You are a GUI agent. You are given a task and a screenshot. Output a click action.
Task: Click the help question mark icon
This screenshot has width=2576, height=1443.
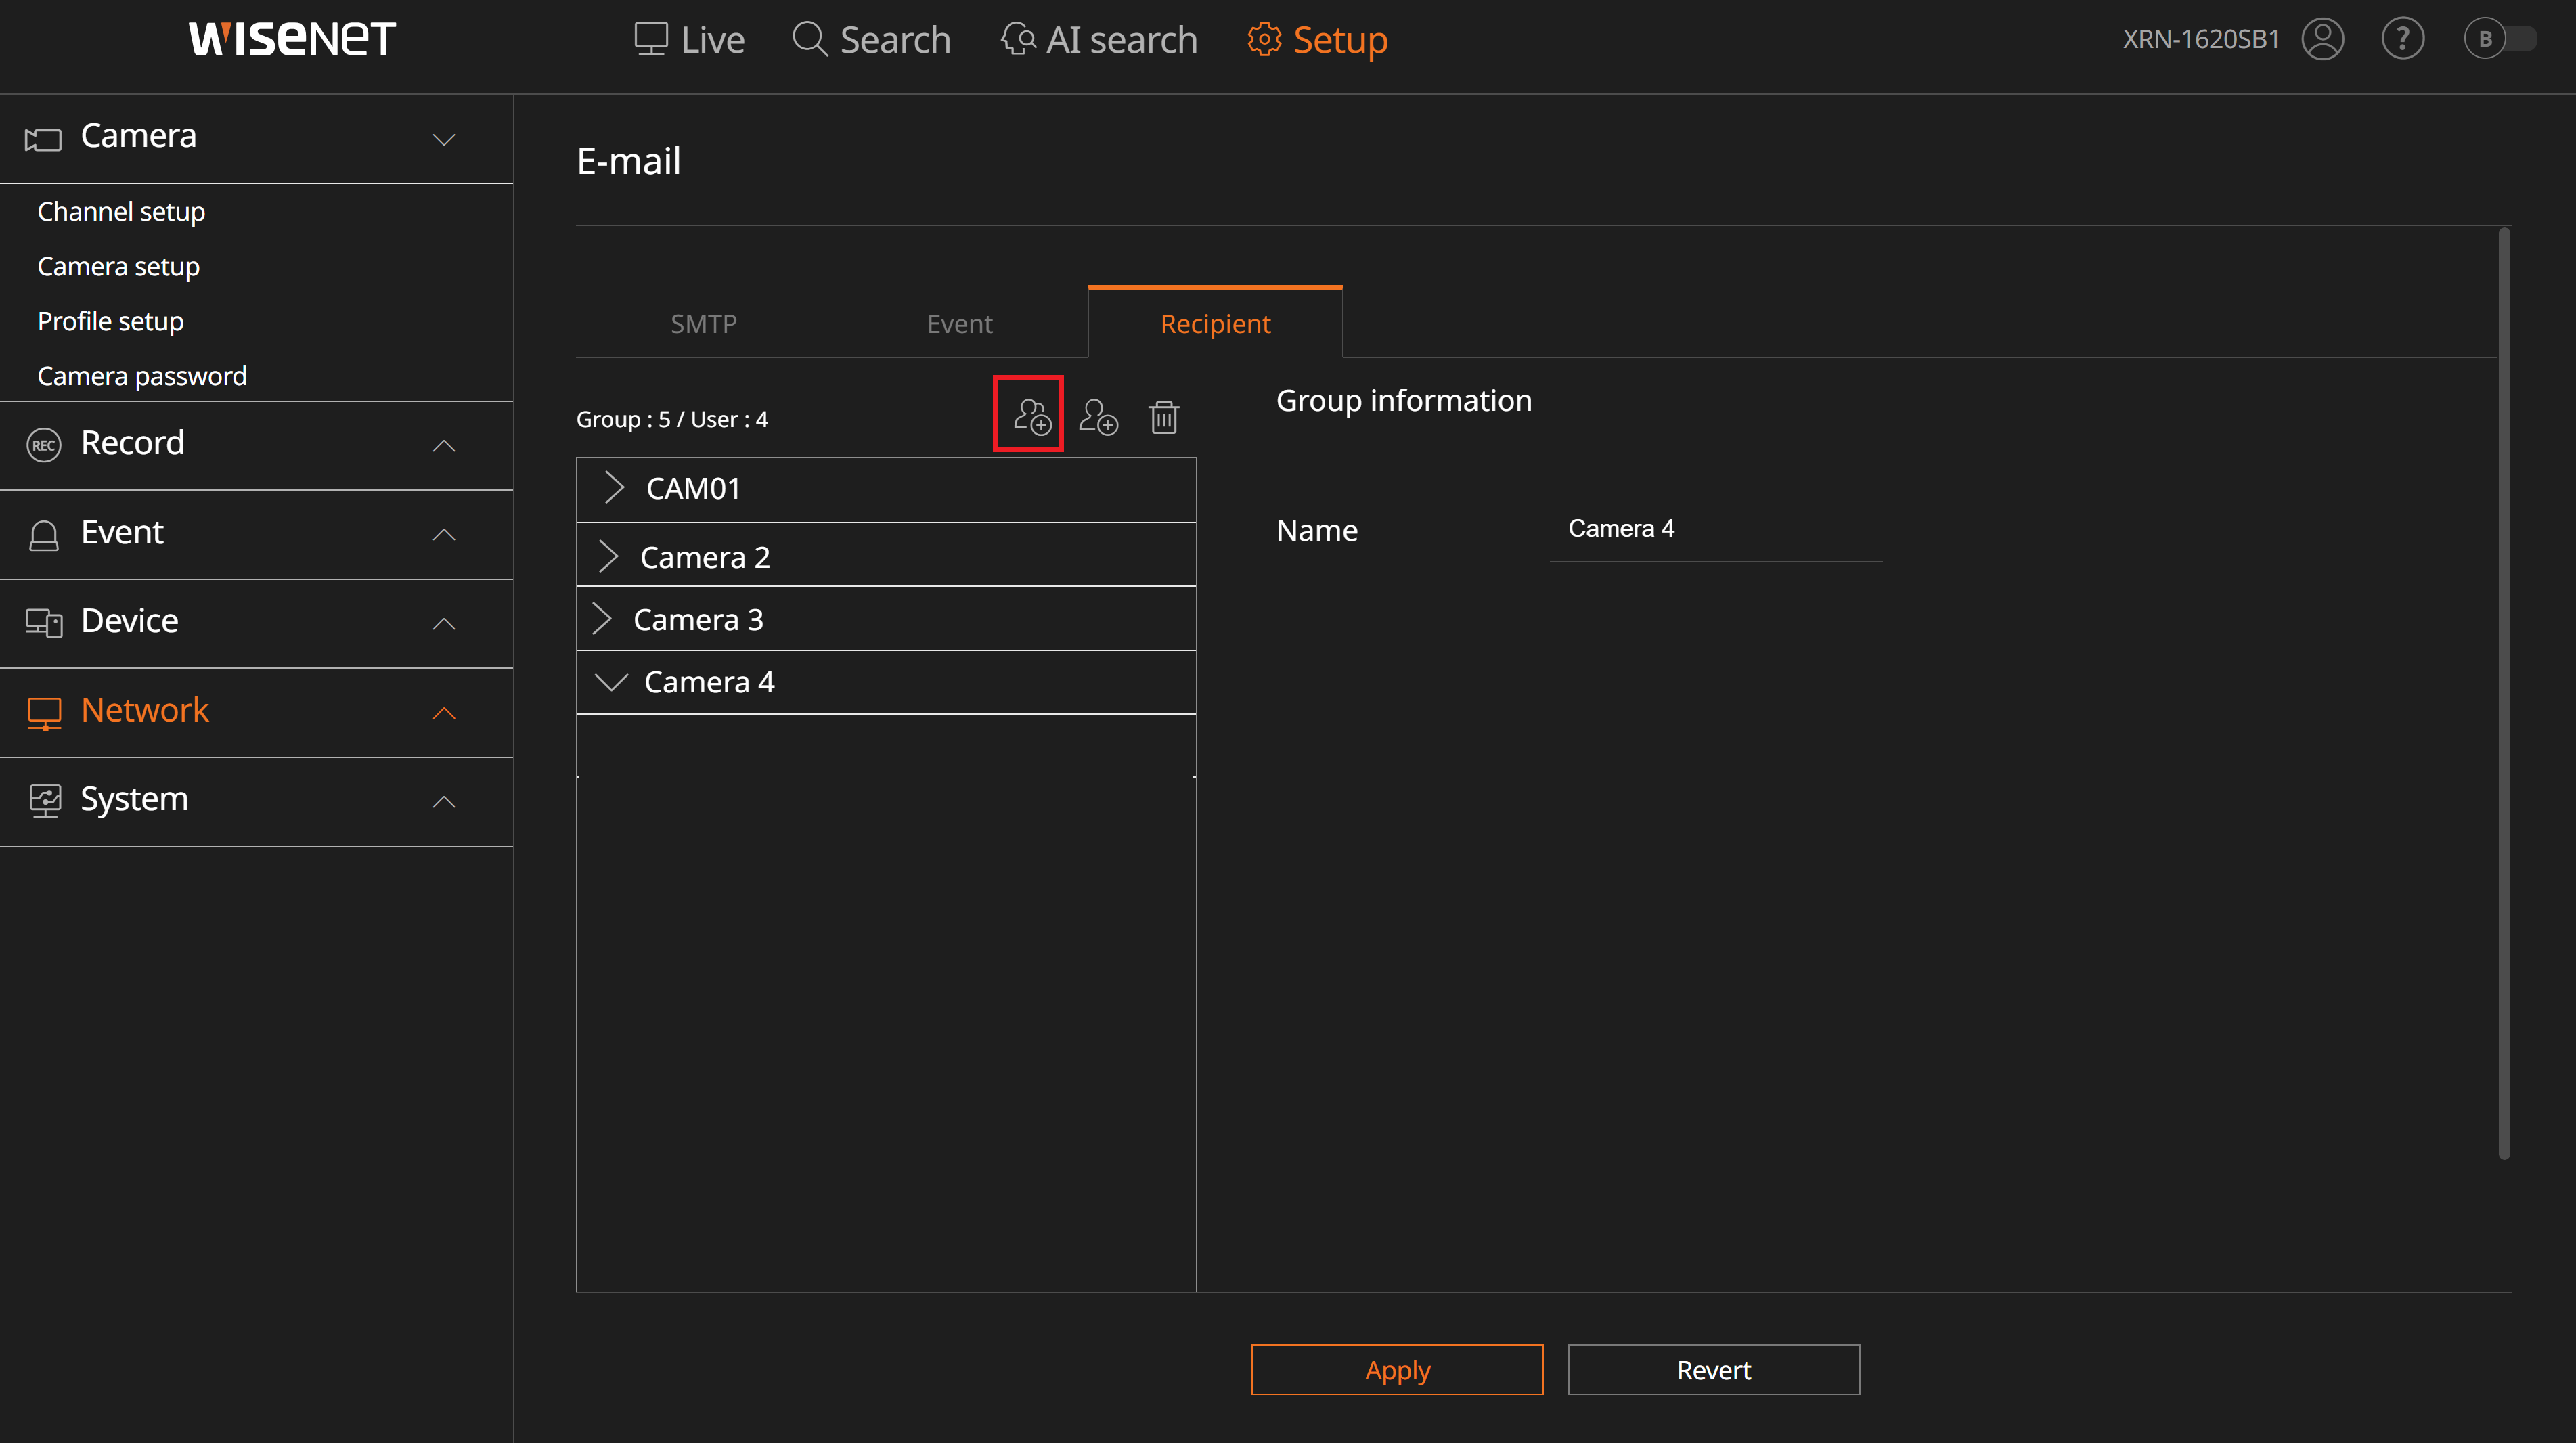coord(2404,39)
